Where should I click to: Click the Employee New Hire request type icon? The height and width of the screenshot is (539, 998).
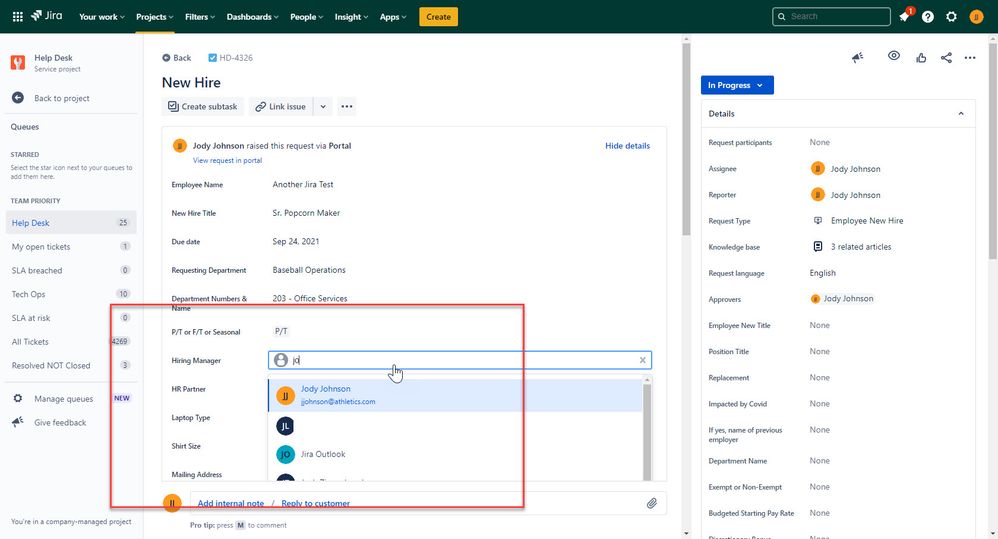818,221
